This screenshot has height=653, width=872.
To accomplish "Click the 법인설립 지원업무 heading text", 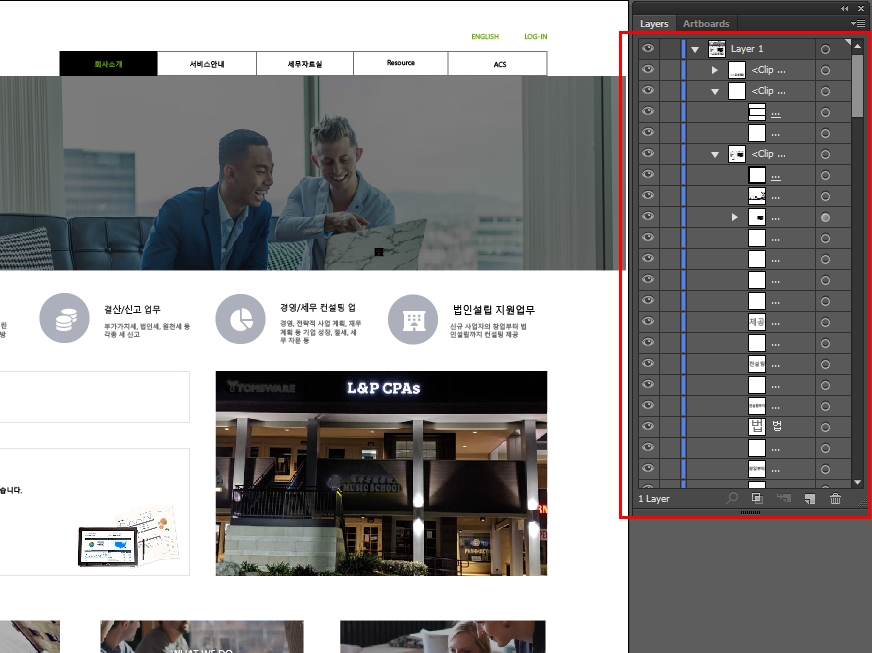I will (493, 310).
